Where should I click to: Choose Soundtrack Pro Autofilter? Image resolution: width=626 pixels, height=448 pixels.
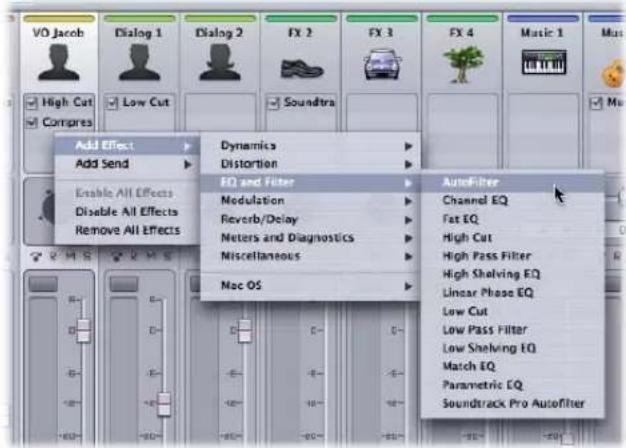[513, 403]
